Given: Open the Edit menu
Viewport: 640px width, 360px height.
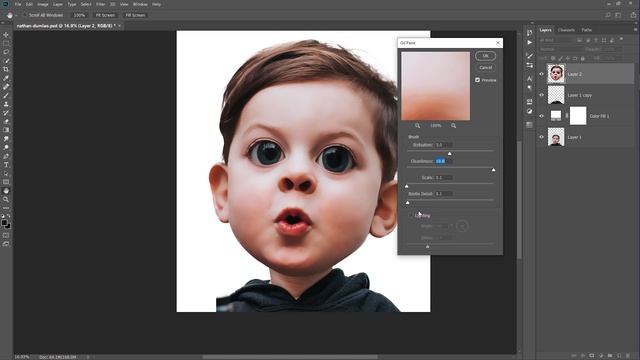Looking at the screenshot, I should [x=29, y=4].
